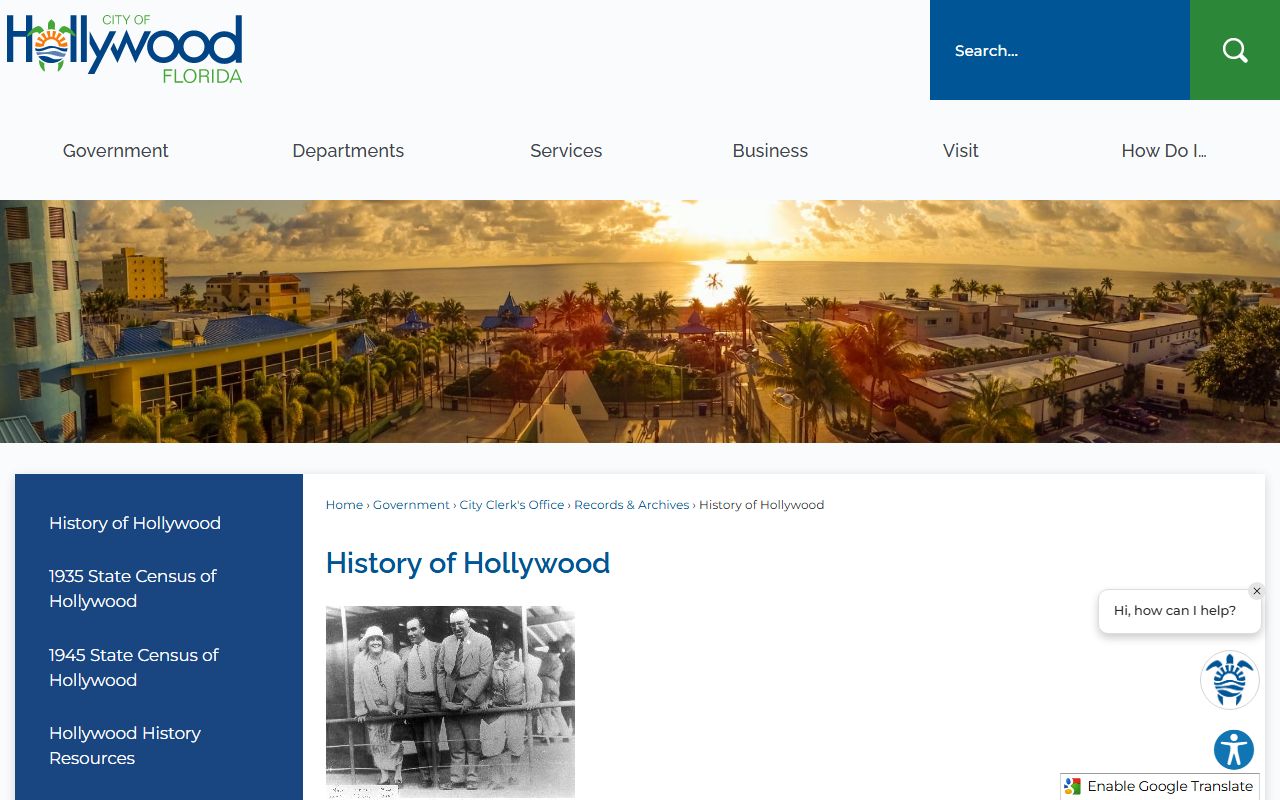Open 1935 State Census of Hollywood
Screen dimensions: 1280x800
133,589
